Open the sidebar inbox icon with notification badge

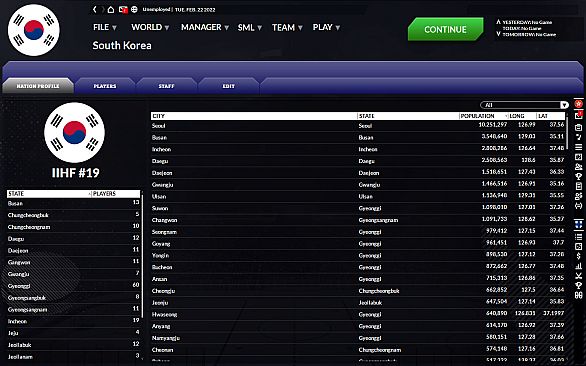pos(579,116)
